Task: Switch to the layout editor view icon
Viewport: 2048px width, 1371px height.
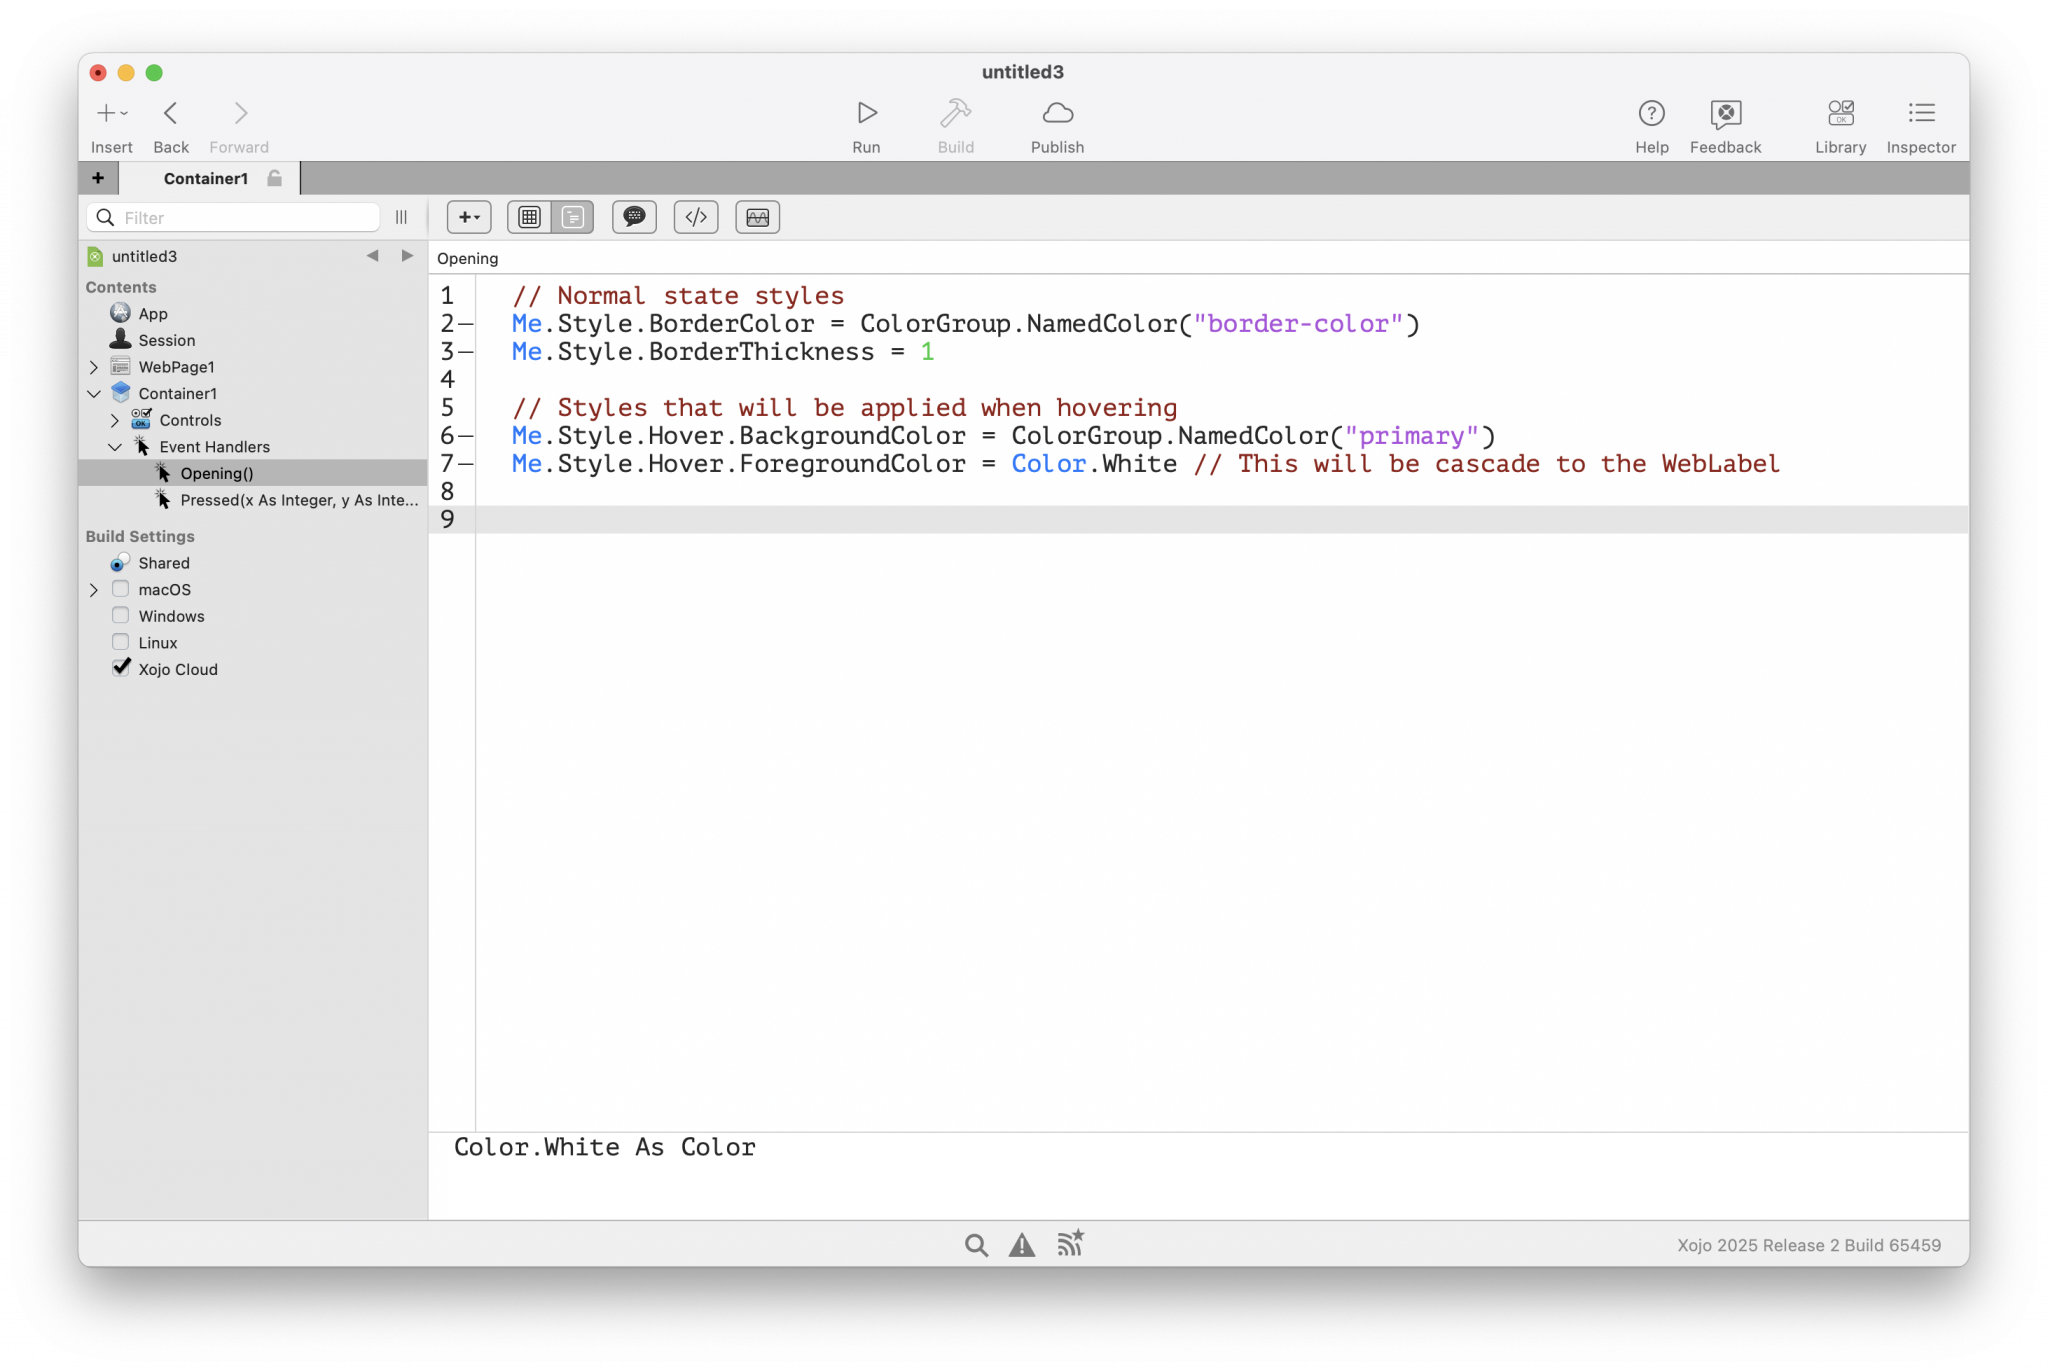Action: pos(529,217)
